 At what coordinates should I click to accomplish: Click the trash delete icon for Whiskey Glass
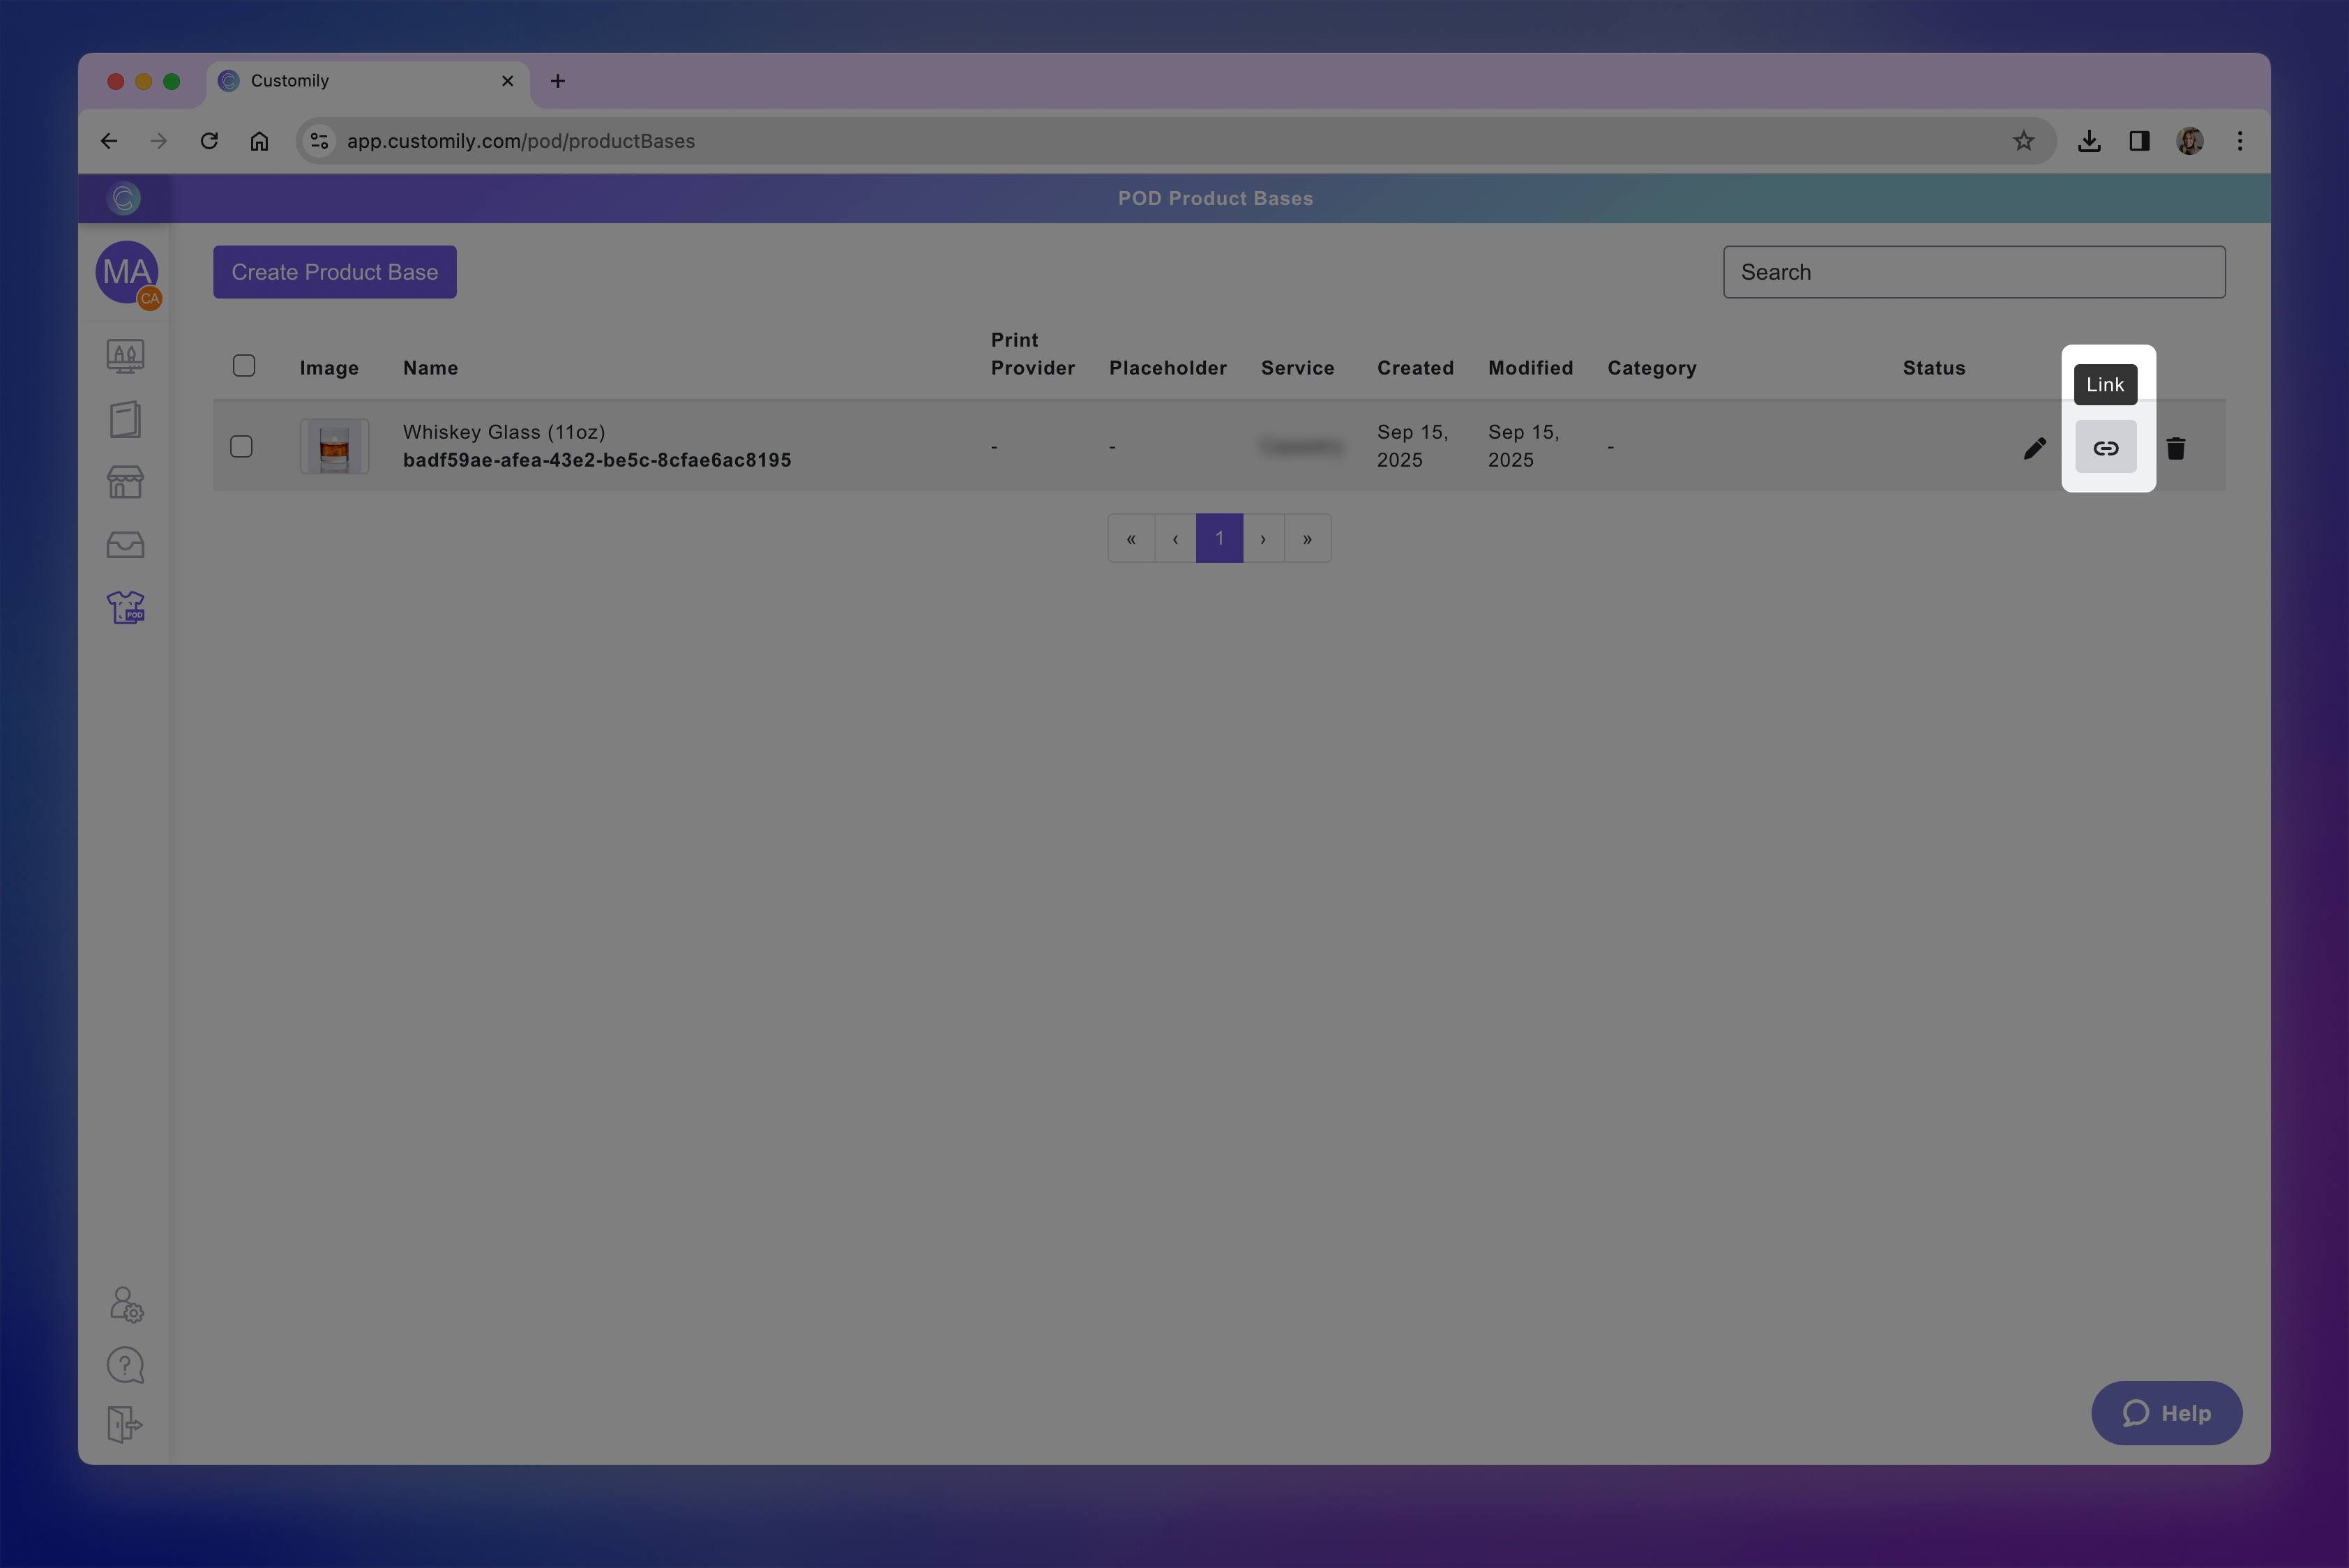click(x=2175, y=447)
